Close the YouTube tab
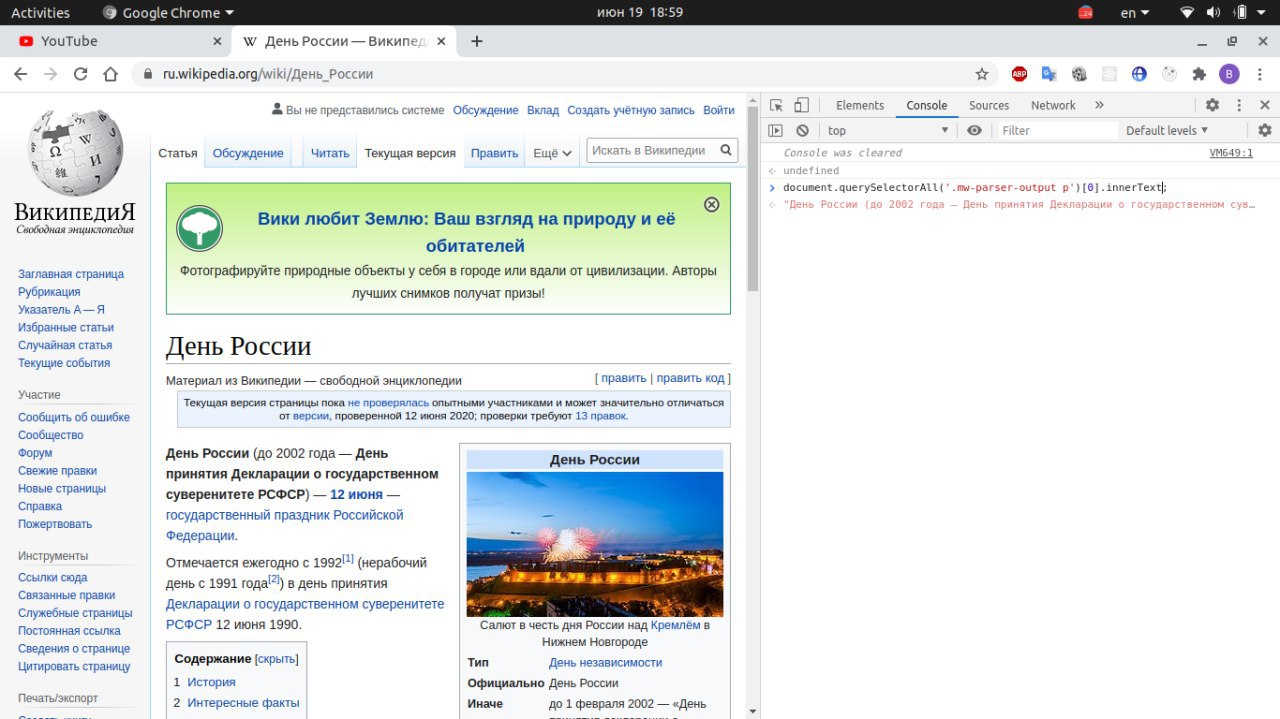Image resolution: width=1280 pixels, height=719 pixels. tap(217, 41)
